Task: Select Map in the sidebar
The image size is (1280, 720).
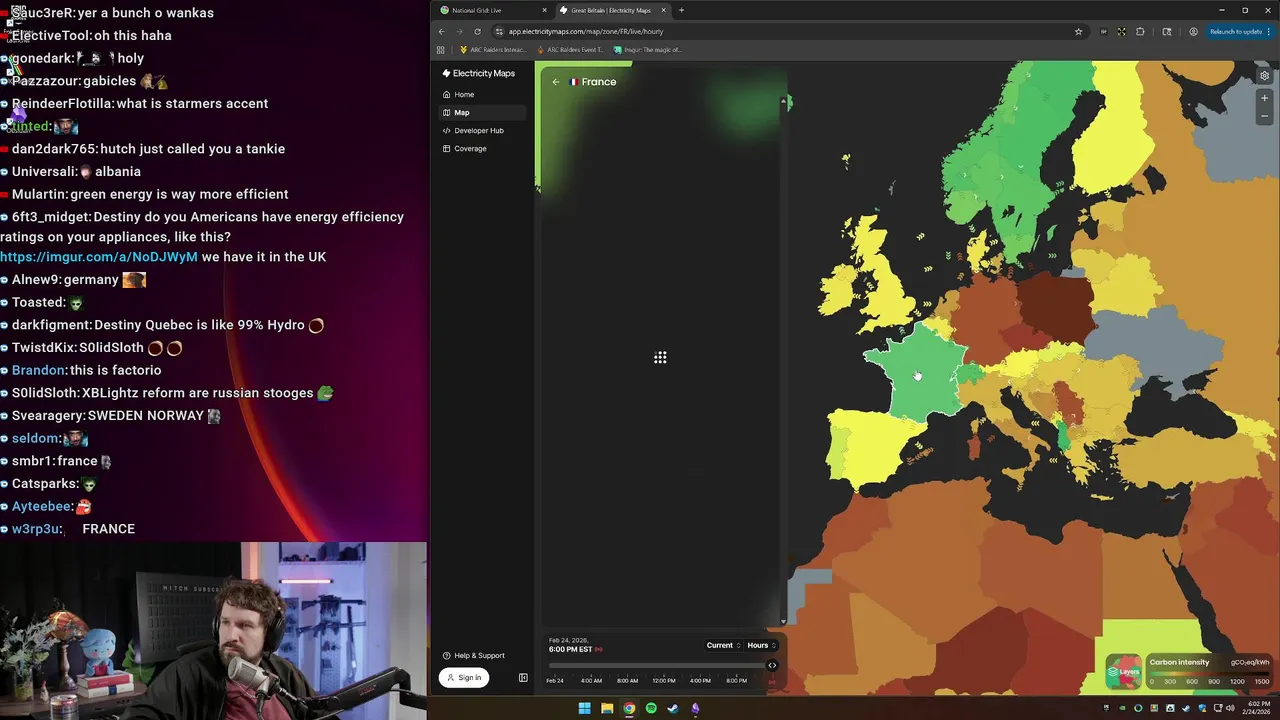Action: click(482, 112)
